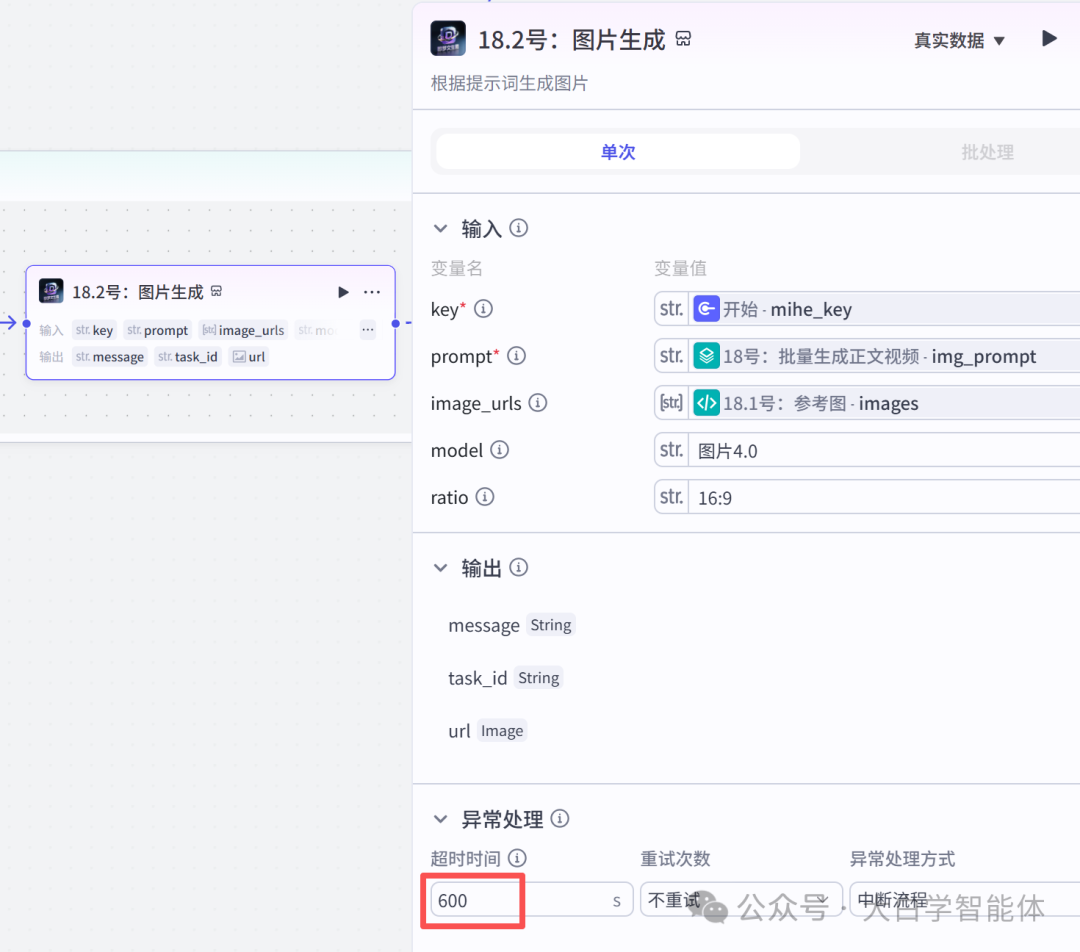Open the str type selector for key

pos(672,309)
